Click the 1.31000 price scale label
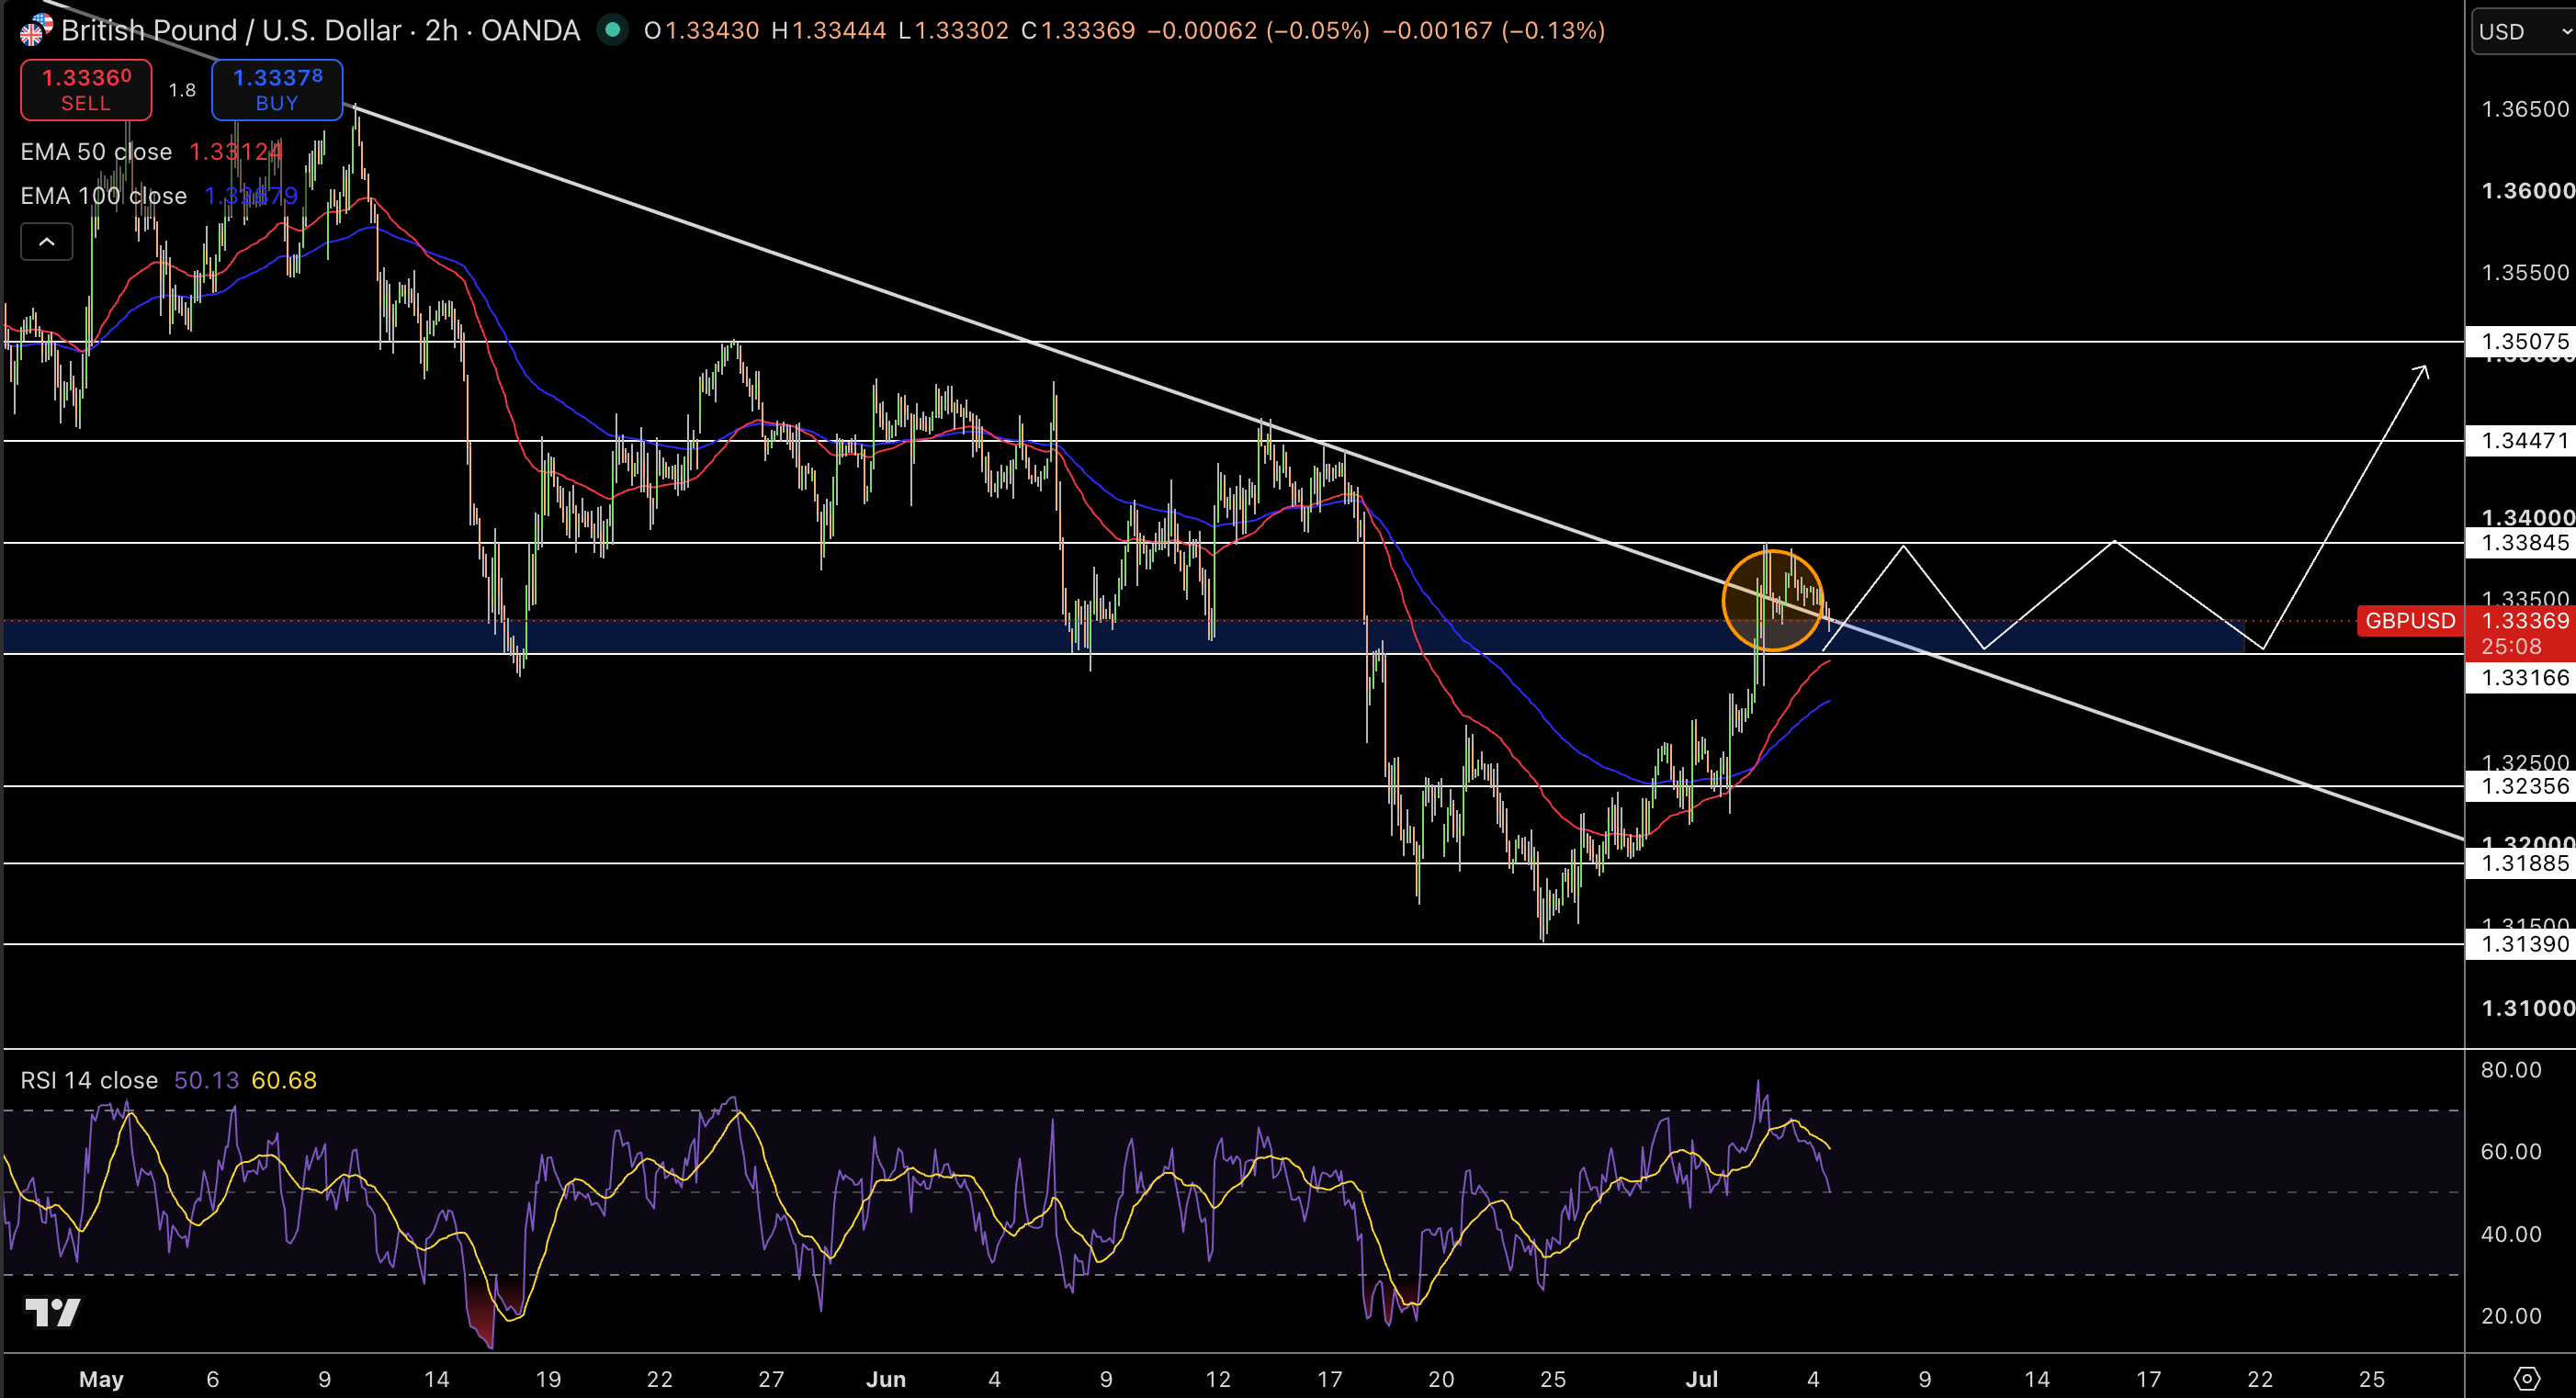The height and width of the screenshot is (1398, 2576). 2527,1008
